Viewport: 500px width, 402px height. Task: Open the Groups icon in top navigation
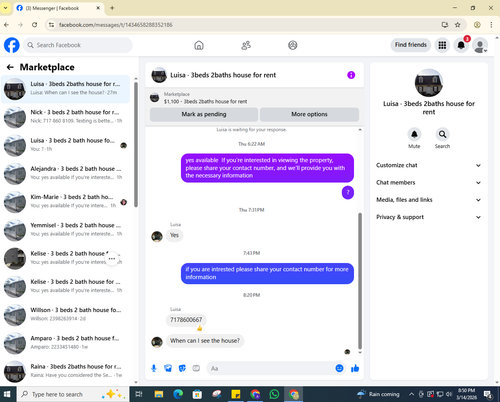point(293,45)
